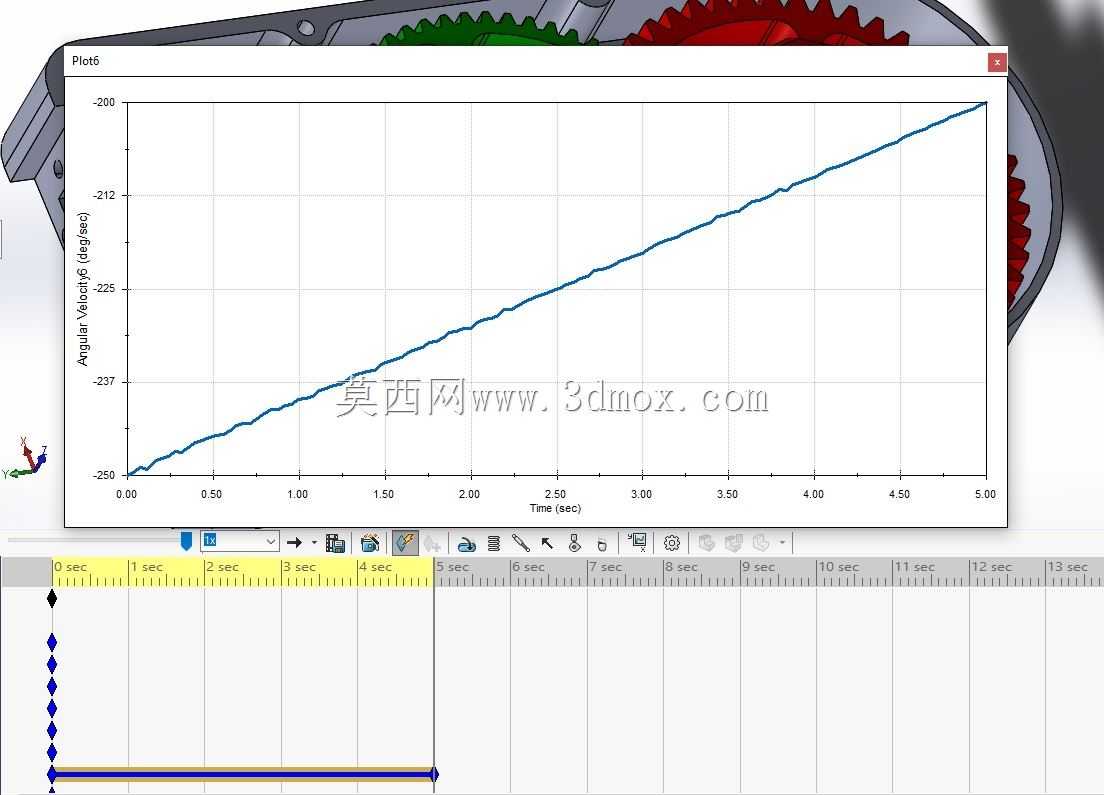The width and height of the screenshot is (1104, 795).
Task: Click the blue angular velocity curve
Action: pos(557,288)
